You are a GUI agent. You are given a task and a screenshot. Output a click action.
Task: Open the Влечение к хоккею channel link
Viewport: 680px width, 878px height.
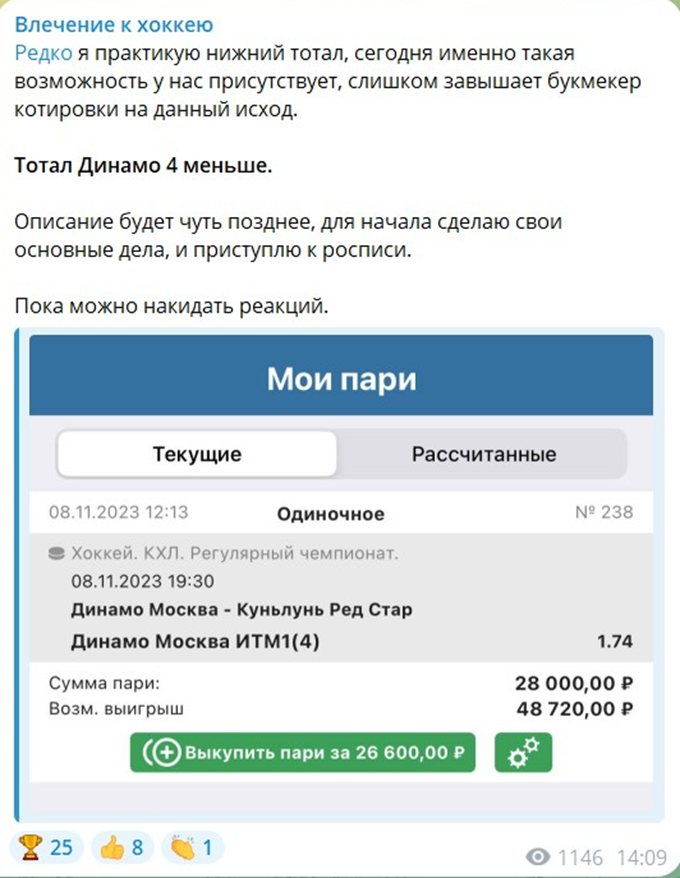(117, 22)
